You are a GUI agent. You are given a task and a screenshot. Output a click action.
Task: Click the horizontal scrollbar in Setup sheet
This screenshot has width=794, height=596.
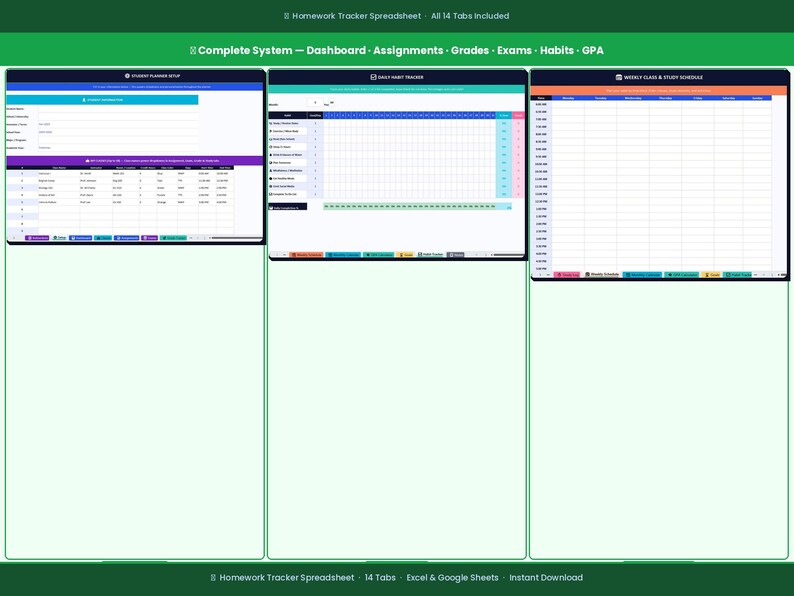pyautogui.click(x=236, y=237)
